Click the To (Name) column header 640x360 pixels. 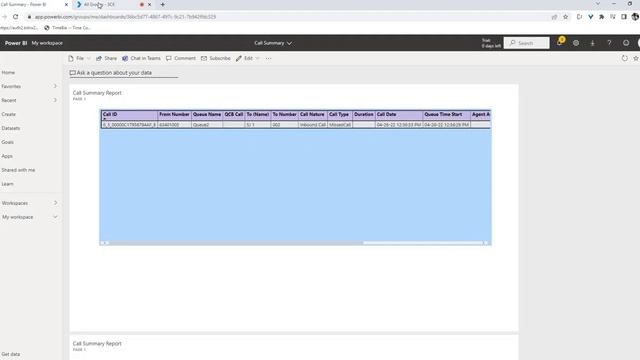(x=258, y=115)
